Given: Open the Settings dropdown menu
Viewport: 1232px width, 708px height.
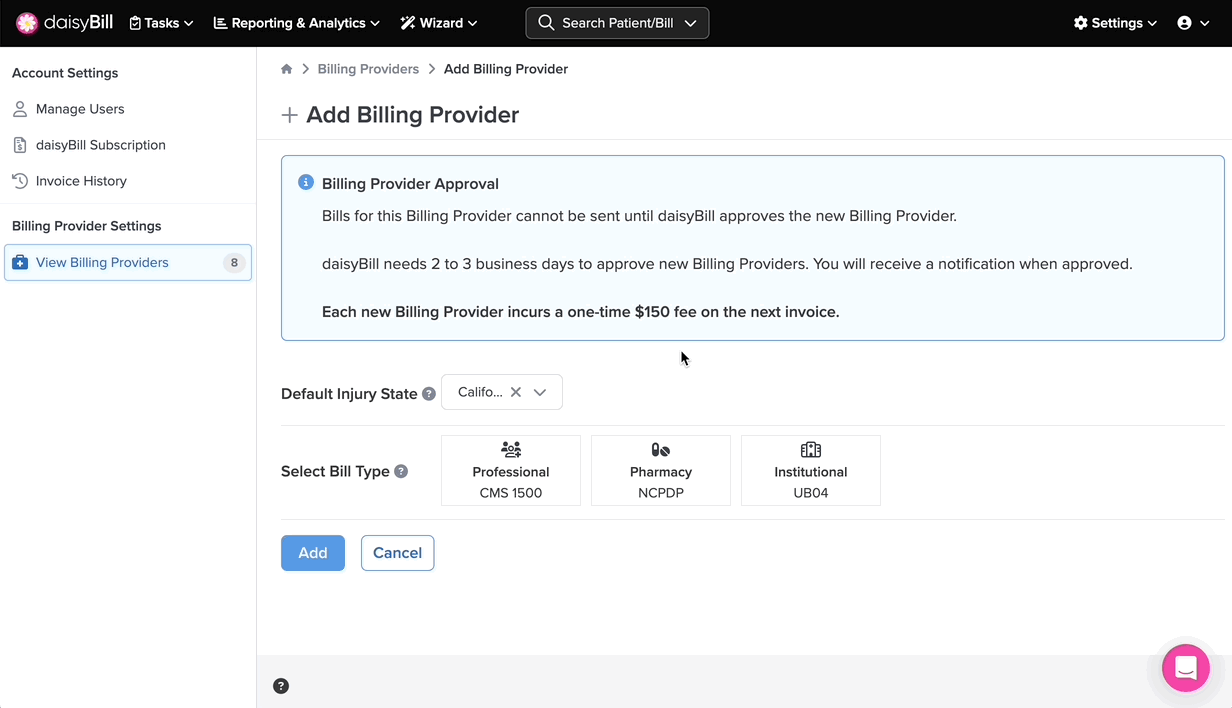Looking at the screenshot, I should point(1115,23).
